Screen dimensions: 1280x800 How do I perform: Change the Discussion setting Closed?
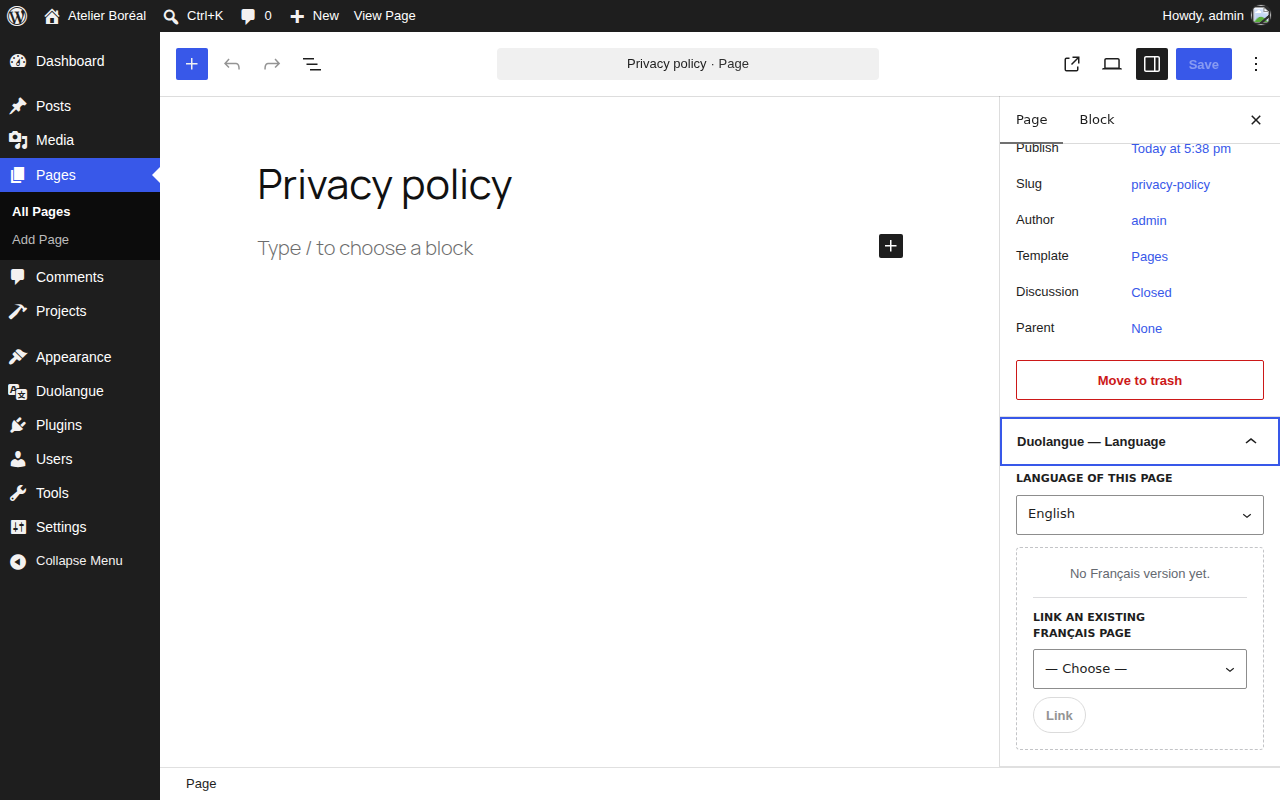point(1151,293)
